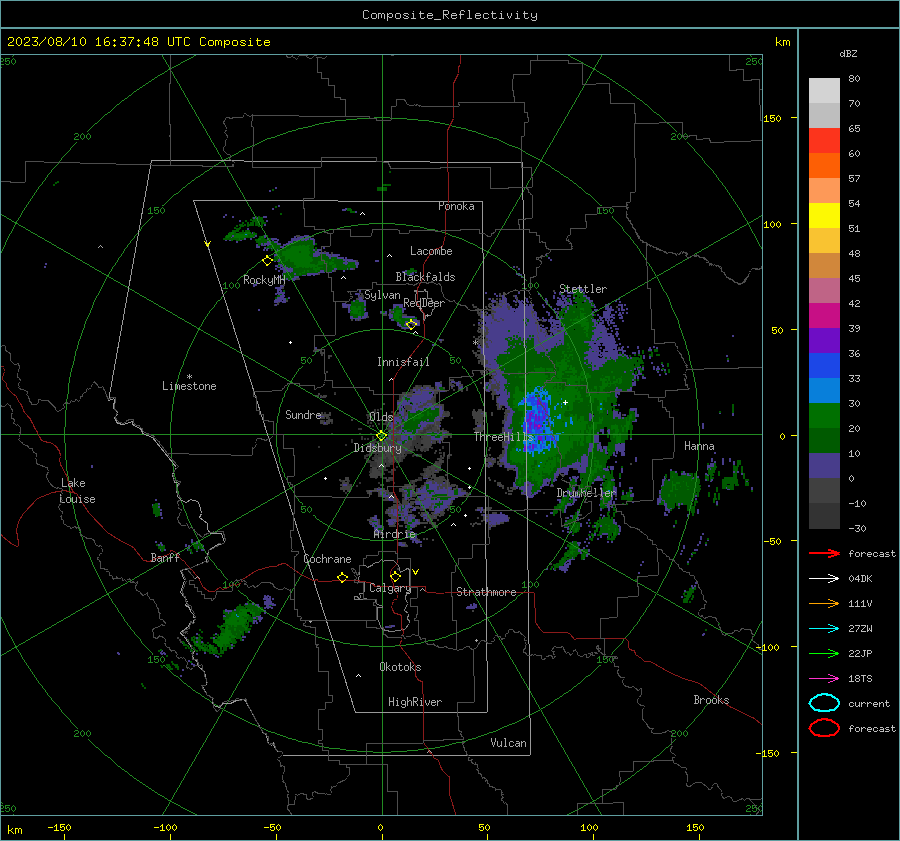Viewport: 900px width, 841px height.
Task: Select the lightest gray 70-80 dBZ swatch
Action: click(824, 91)
